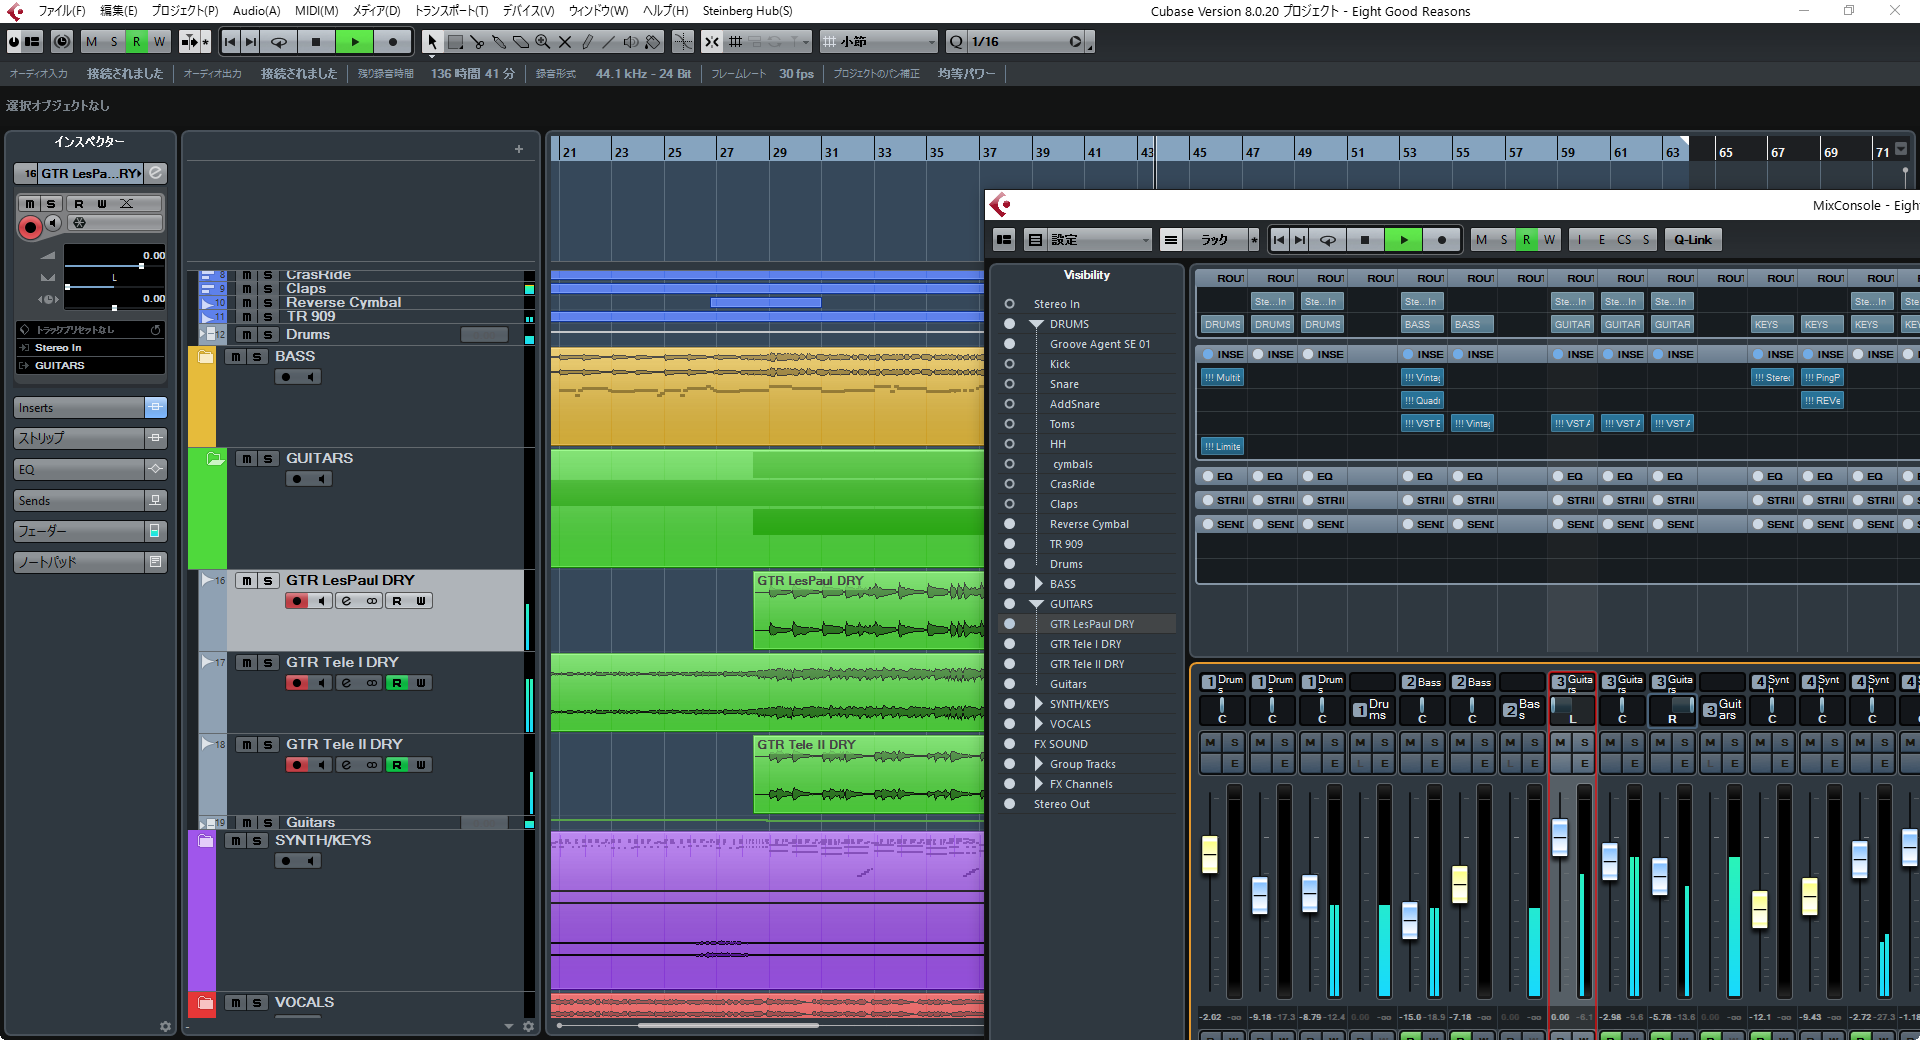The width and height of the screenshot is (1920, 1040).
Task: Toggle visibility dot for Kick channel
Action: pos(1009,364)
